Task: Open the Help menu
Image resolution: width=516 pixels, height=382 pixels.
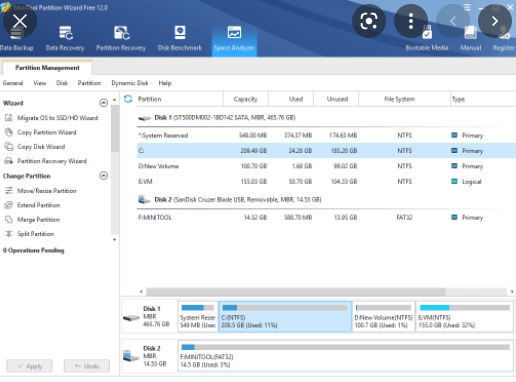Action: tap(165, 83)
